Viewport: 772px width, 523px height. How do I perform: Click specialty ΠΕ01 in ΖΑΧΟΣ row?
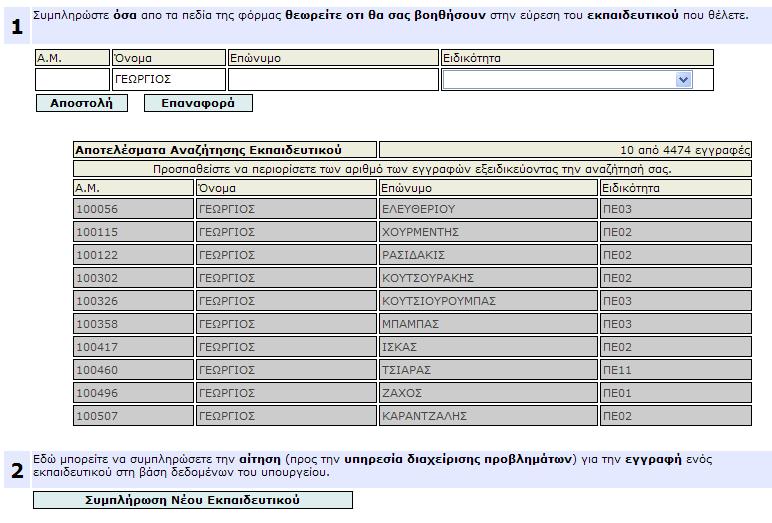[617, 393]
